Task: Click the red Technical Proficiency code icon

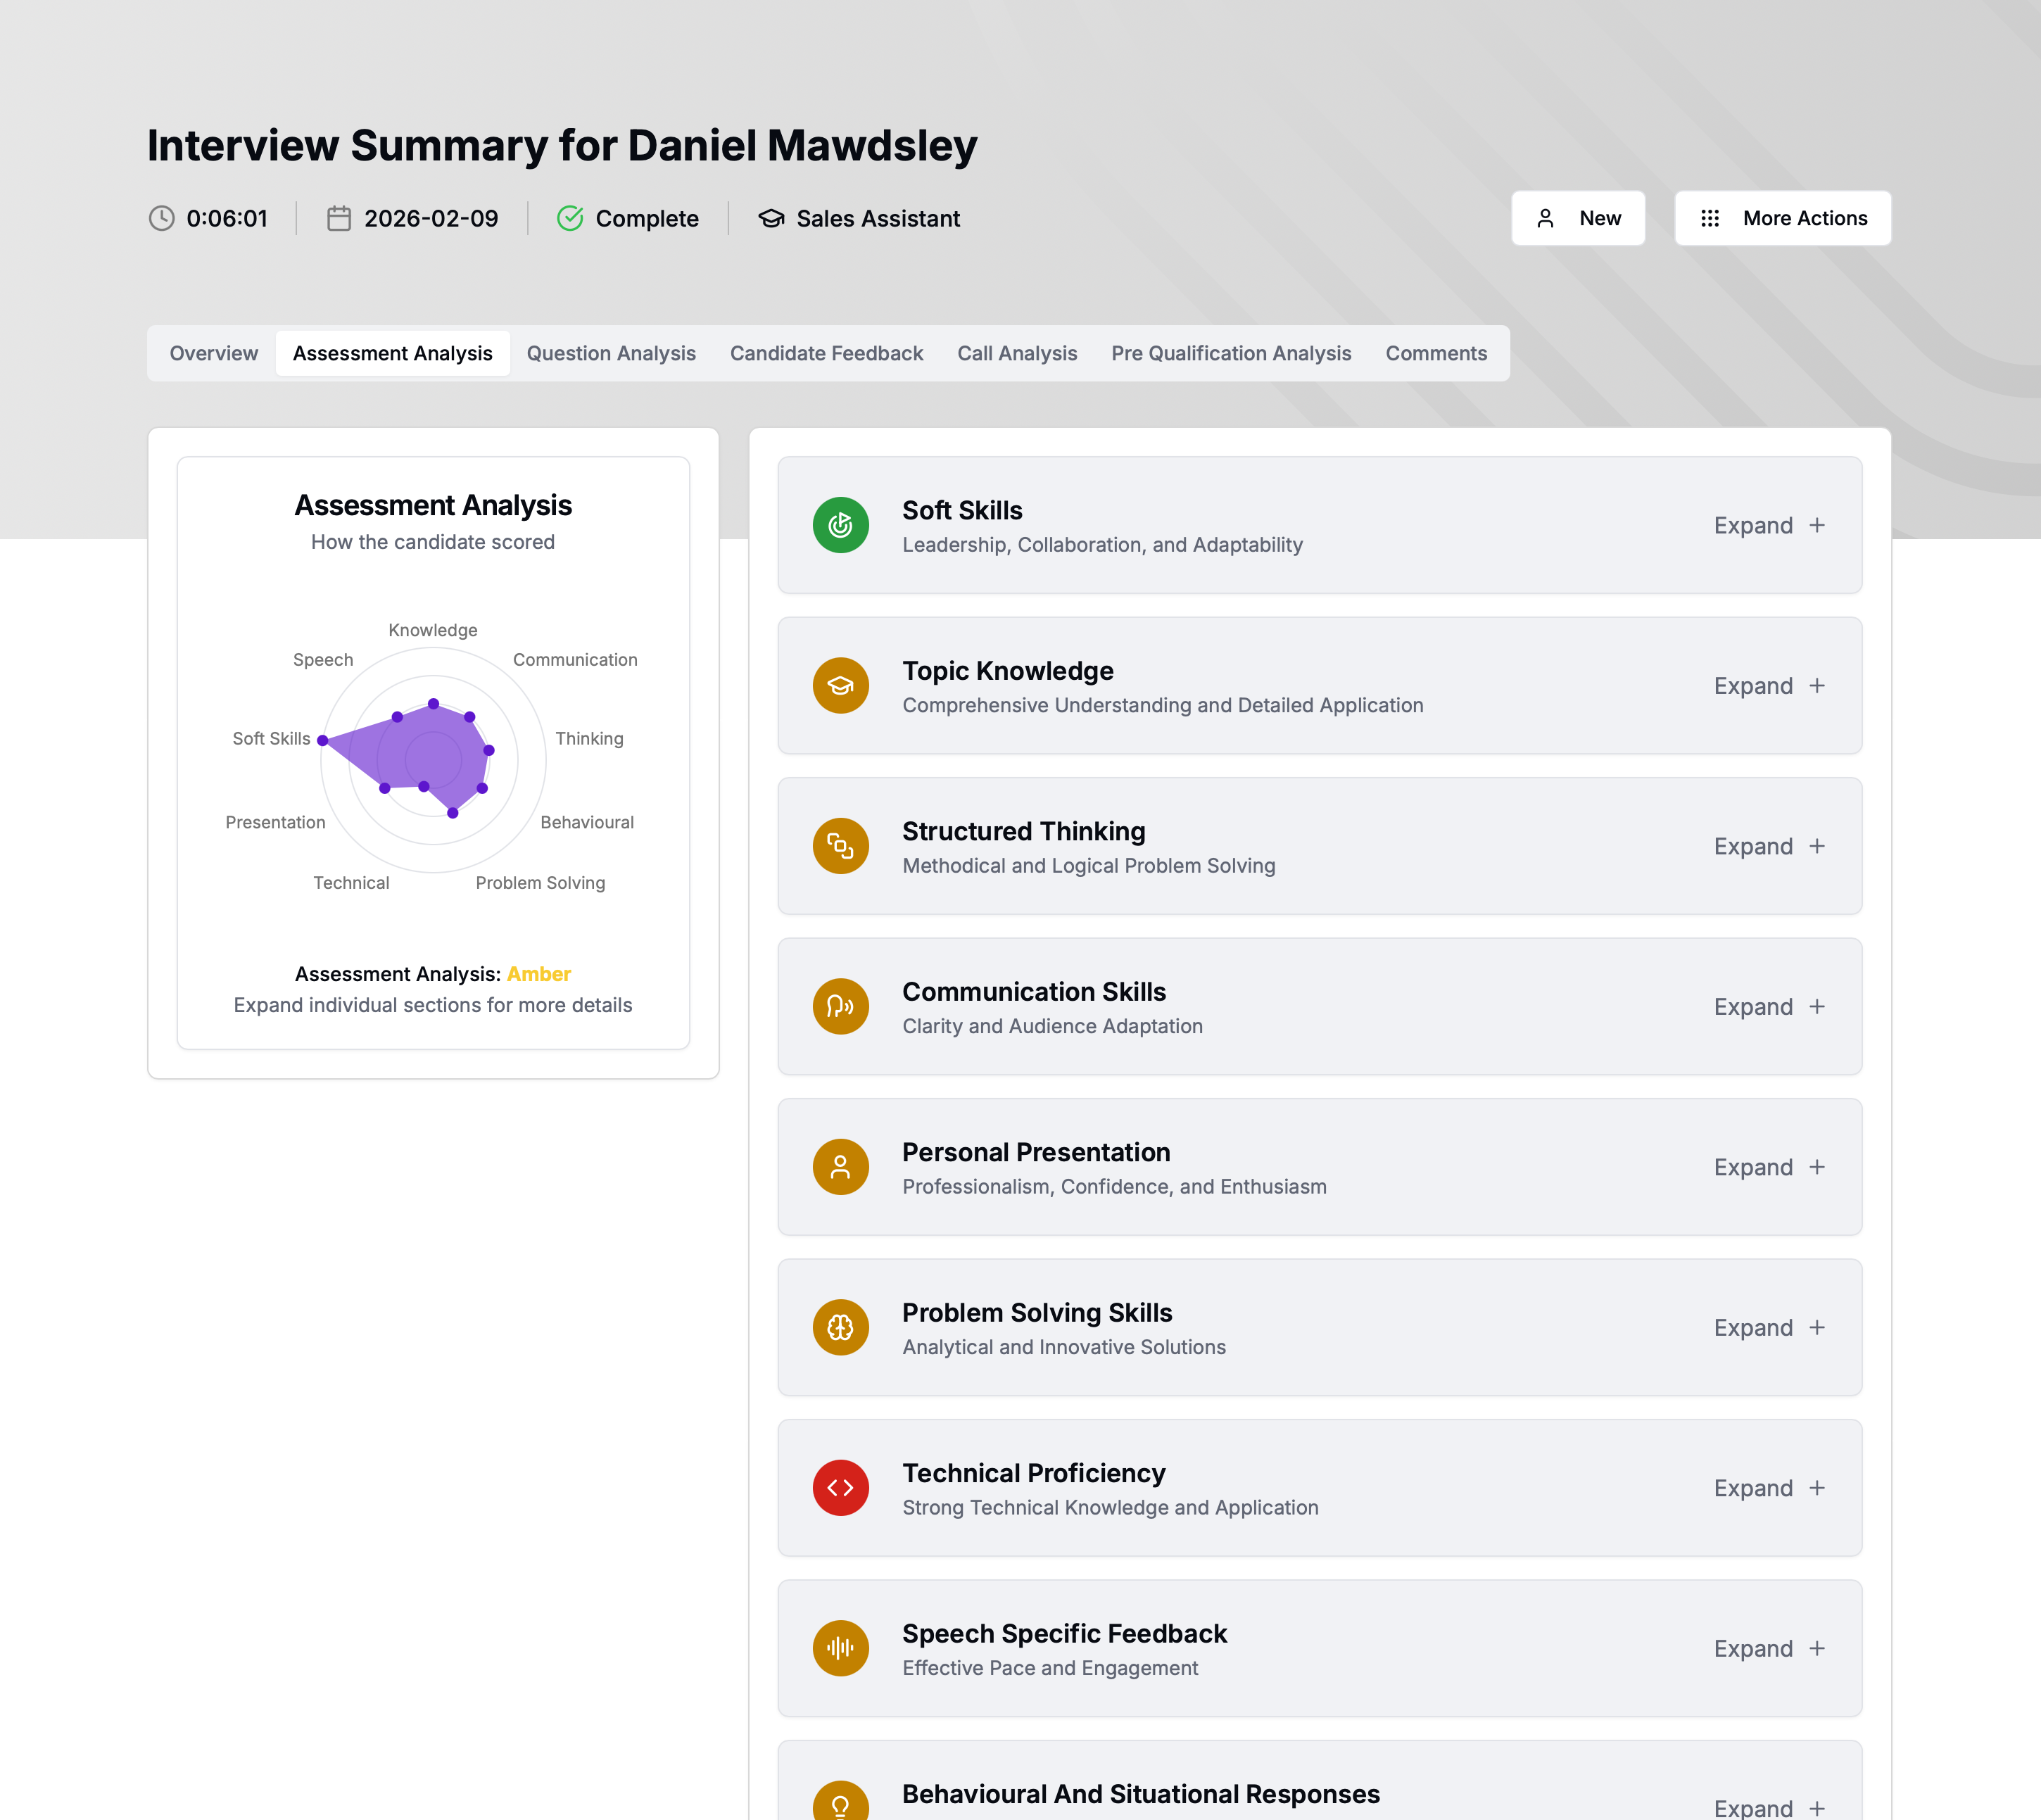Action: 840,1488
